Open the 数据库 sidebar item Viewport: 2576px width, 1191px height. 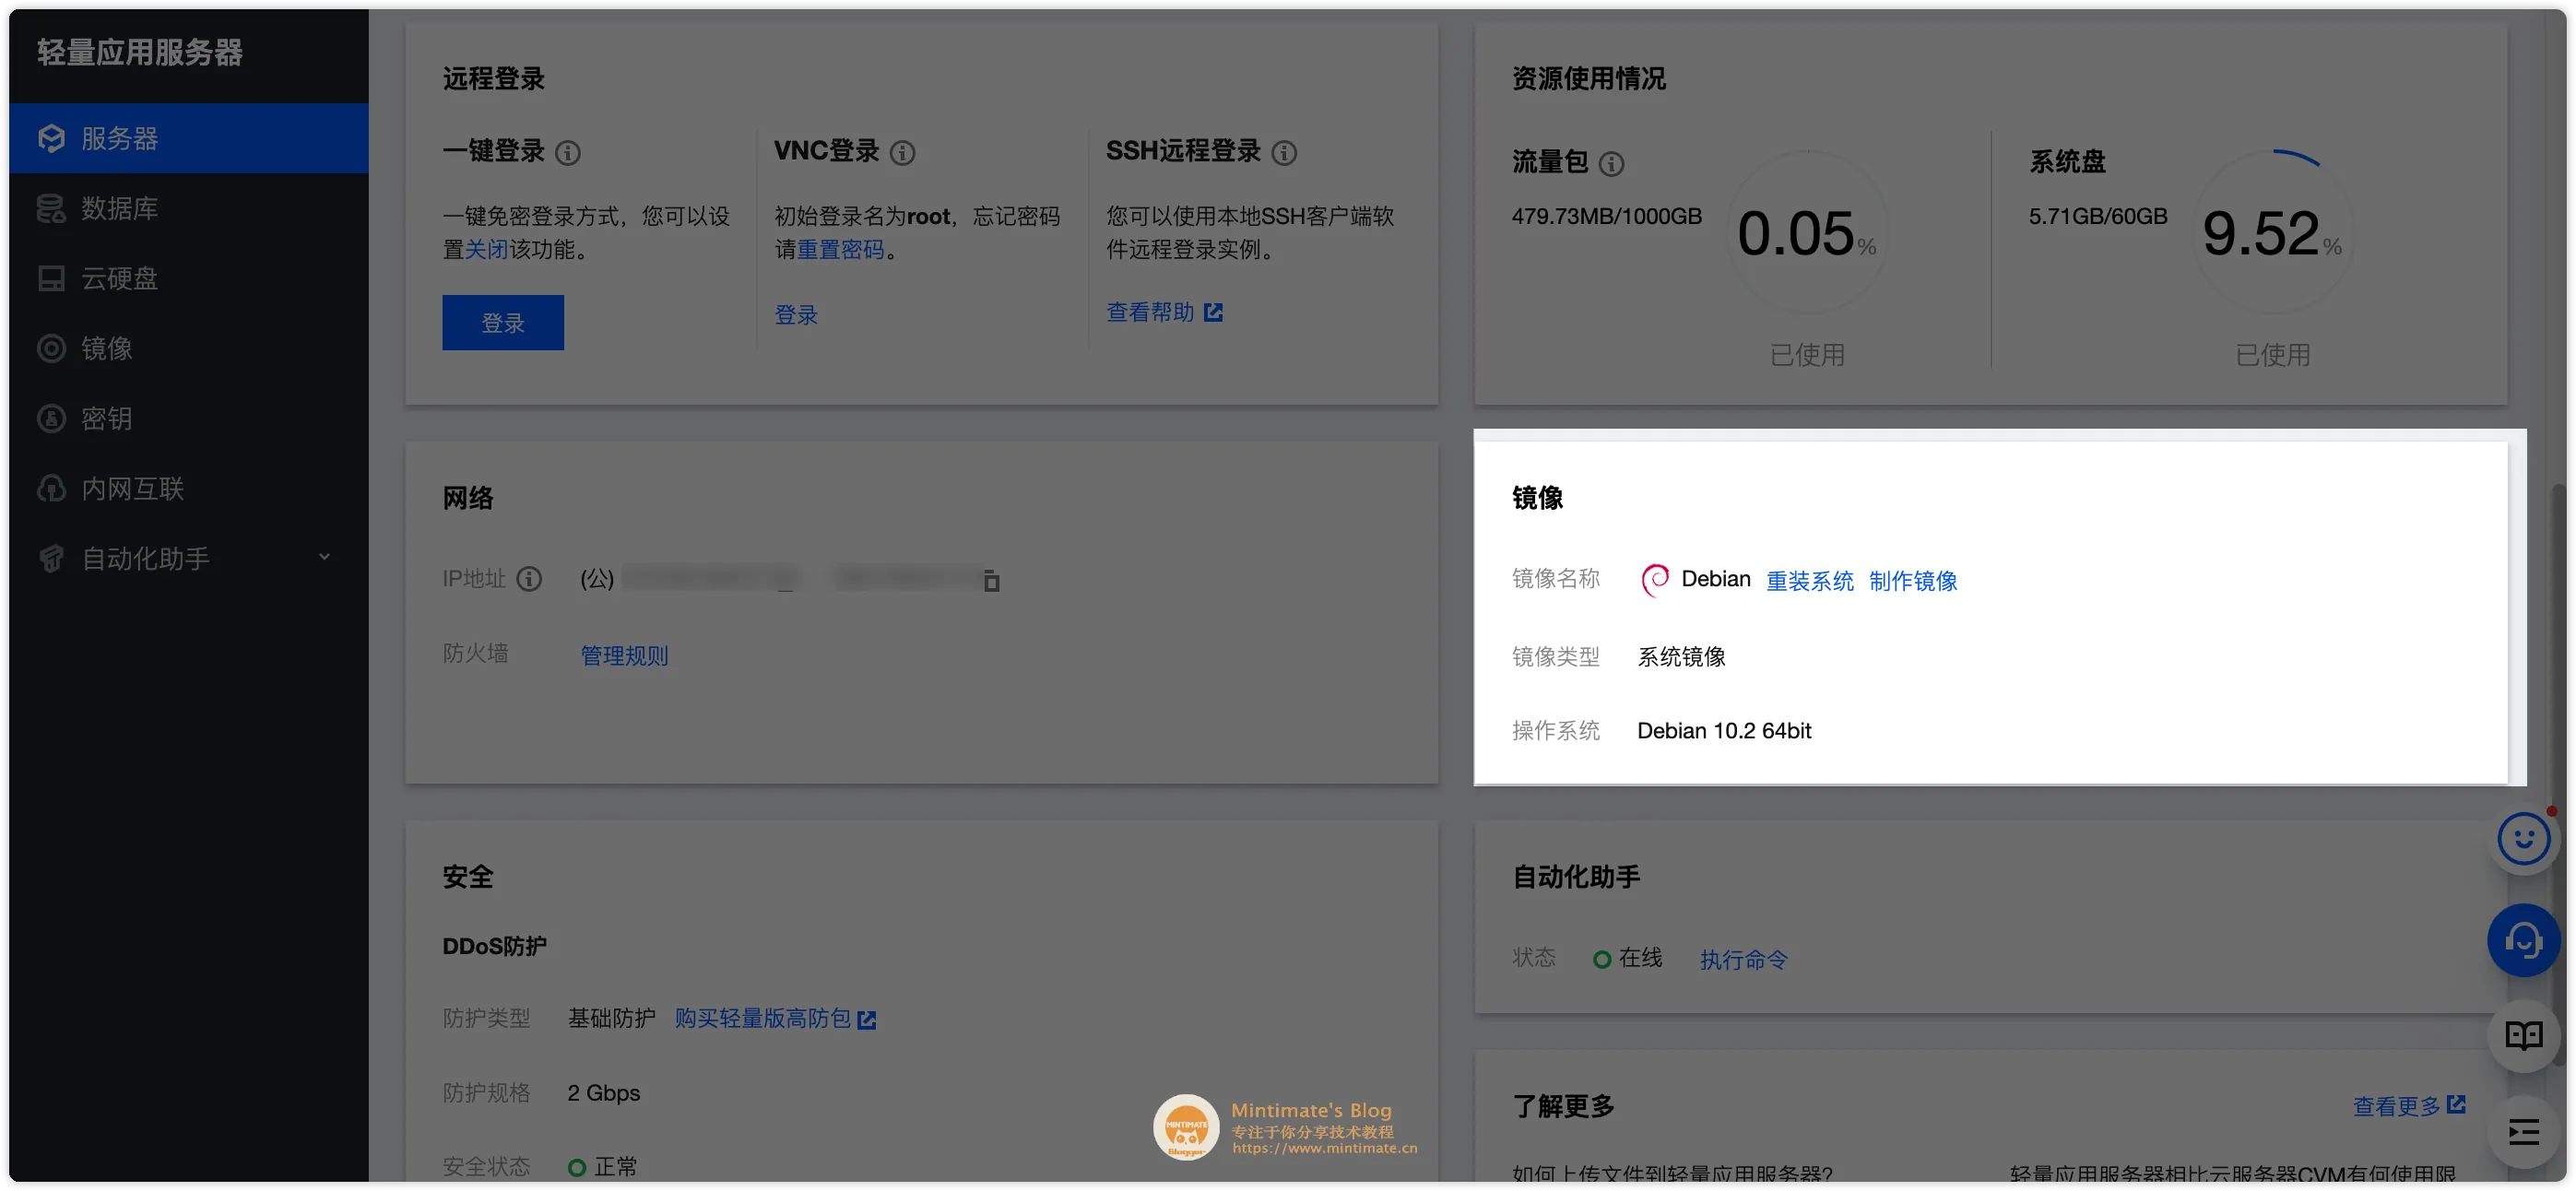[188, 208]
